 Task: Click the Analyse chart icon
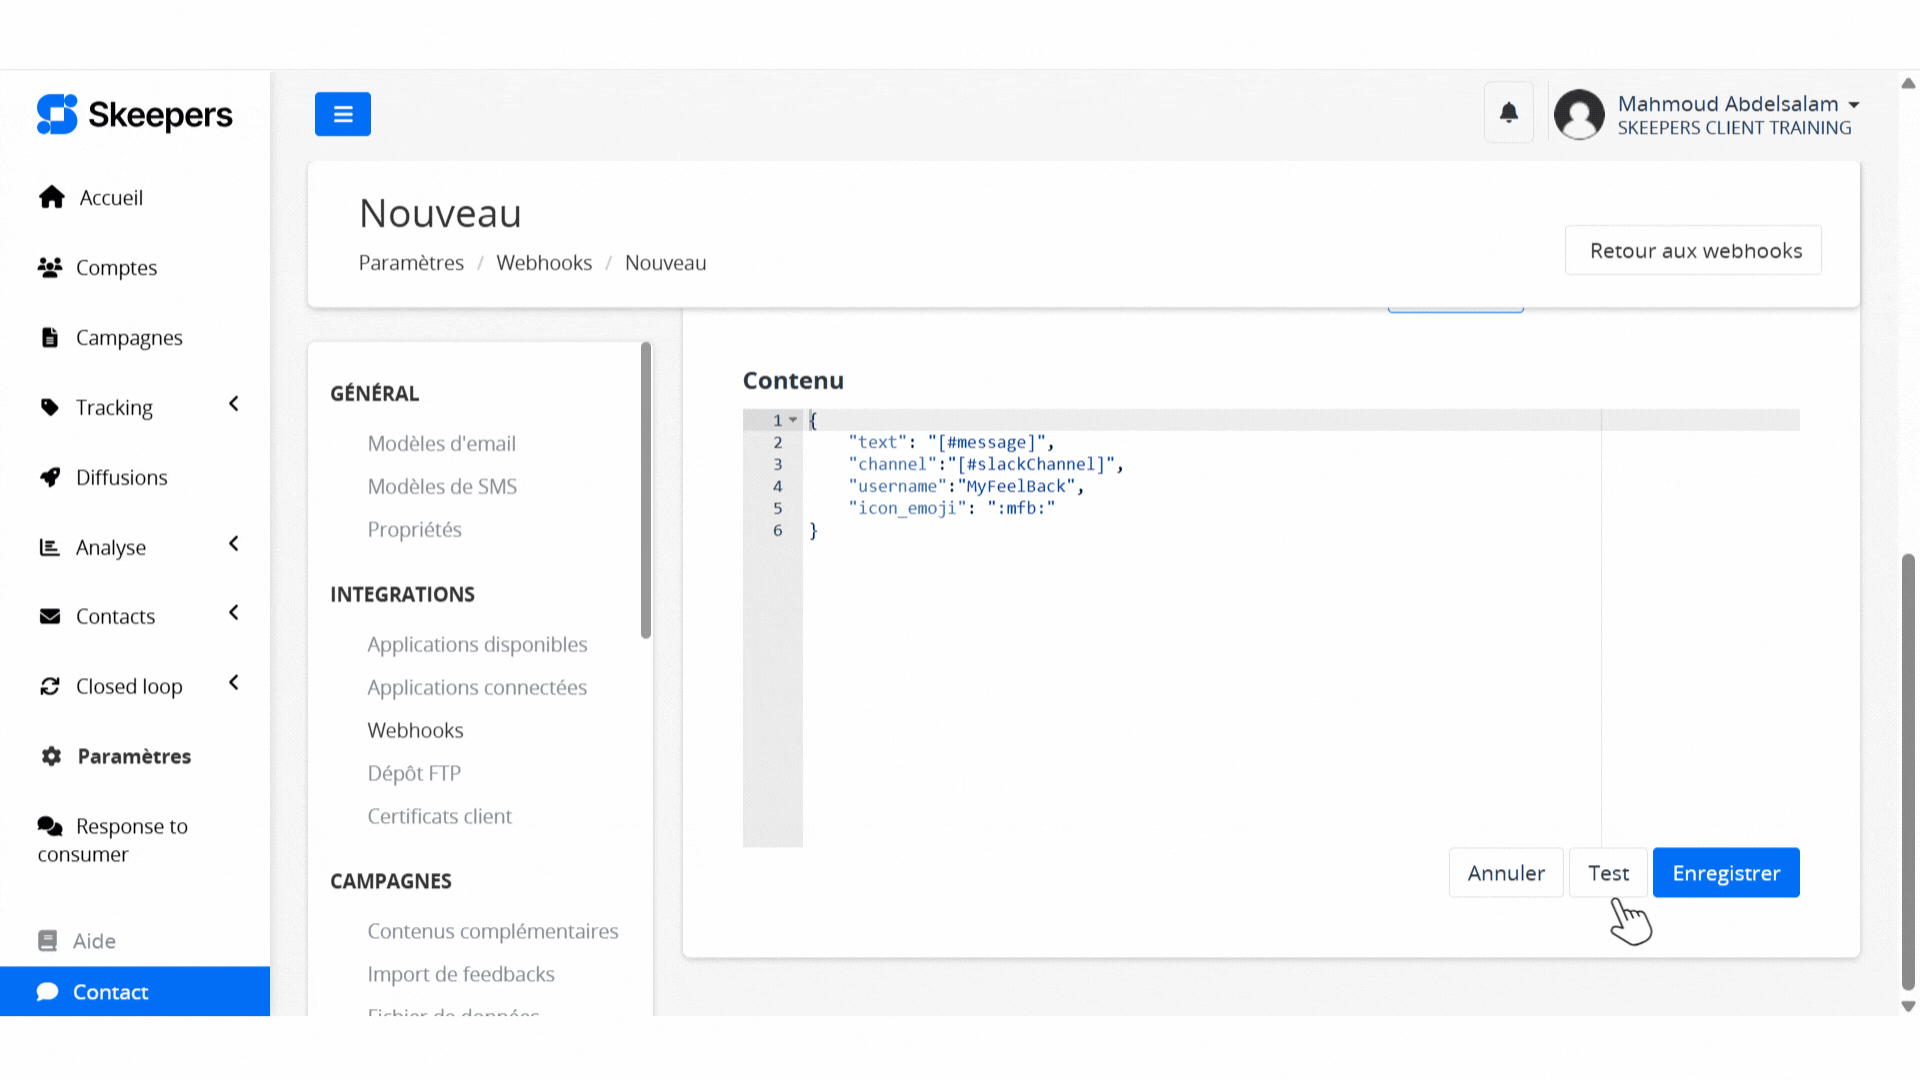(x=50, y=547)
